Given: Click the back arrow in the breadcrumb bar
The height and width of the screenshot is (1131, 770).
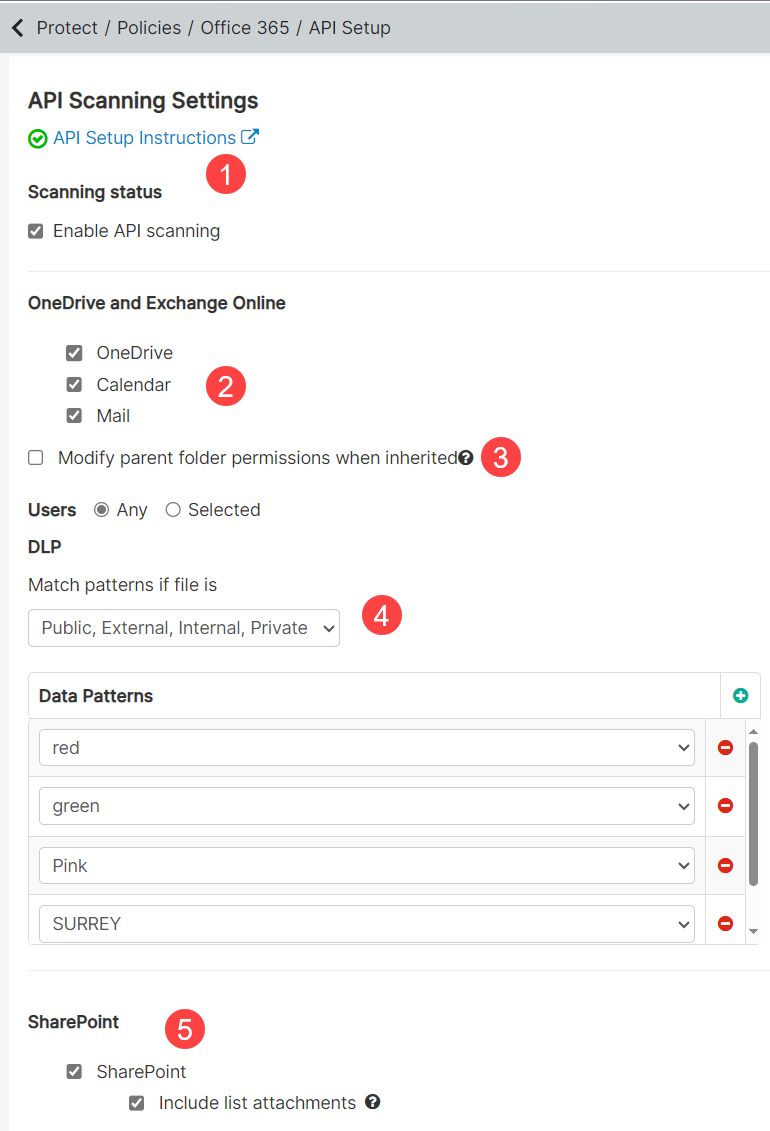Looking at the screenshot, I should [x=18, y=27].
